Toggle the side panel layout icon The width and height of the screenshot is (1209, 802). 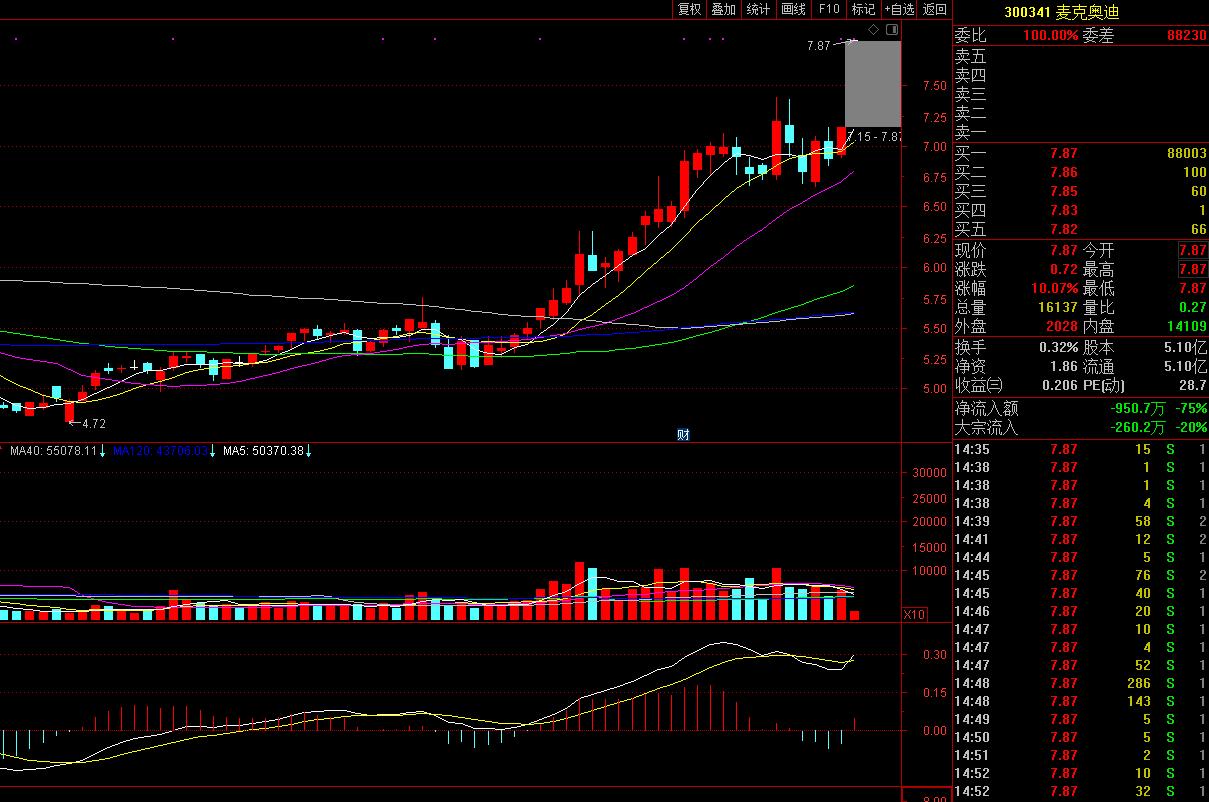tap(891, 31)
